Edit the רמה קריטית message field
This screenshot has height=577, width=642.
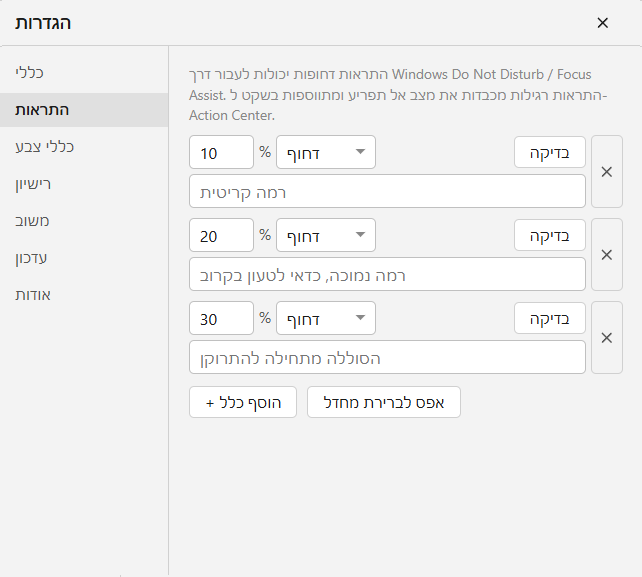(x=387, y=191)
